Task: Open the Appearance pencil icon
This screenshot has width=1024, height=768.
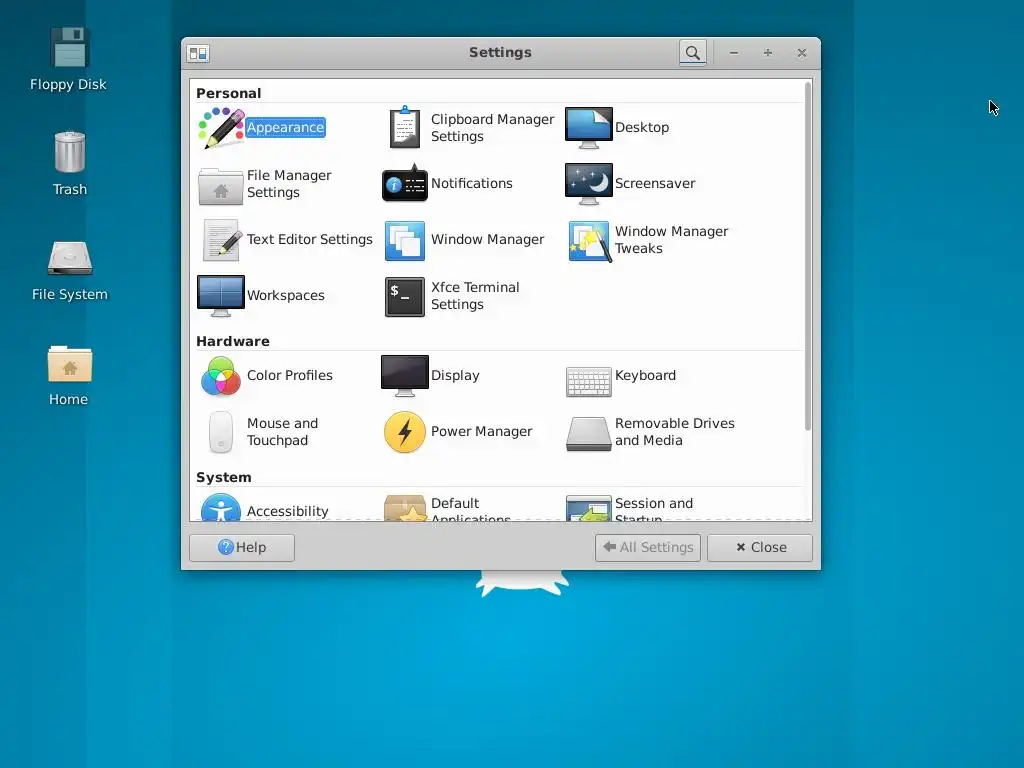Action: point(221,128)
